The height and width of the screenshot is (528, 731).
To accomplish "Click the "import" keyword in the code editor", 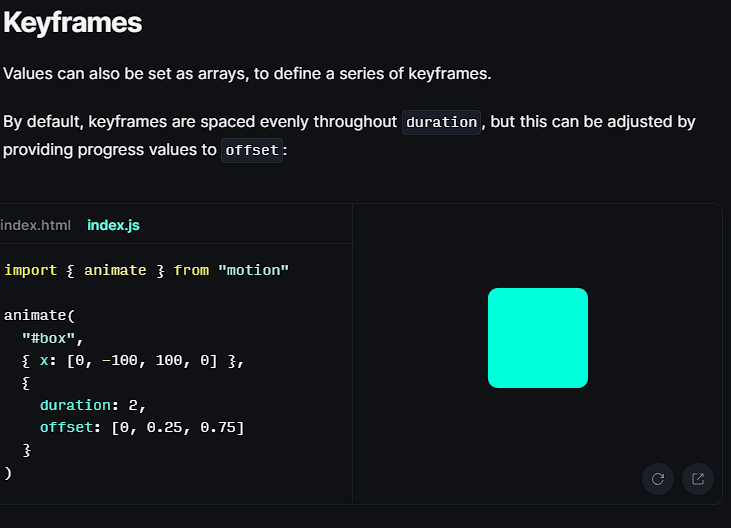I will click(x=30, y=270).
